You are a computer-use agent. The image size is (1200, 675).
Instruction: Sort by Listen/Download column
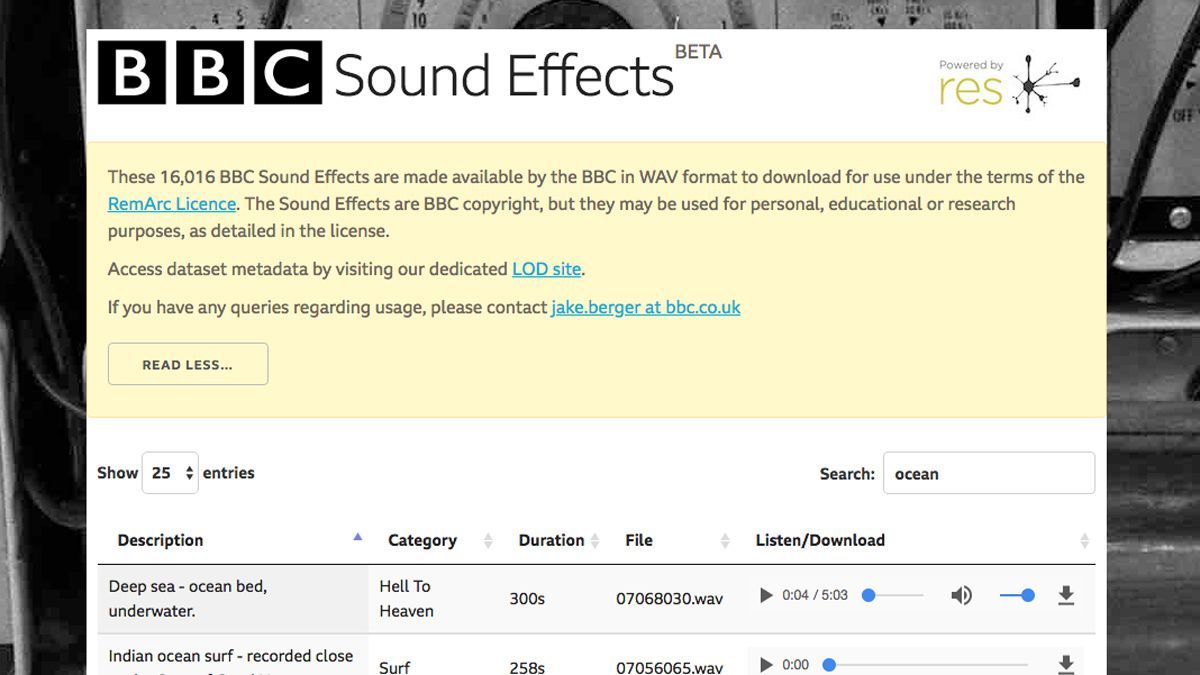click(x=916, y=540)
